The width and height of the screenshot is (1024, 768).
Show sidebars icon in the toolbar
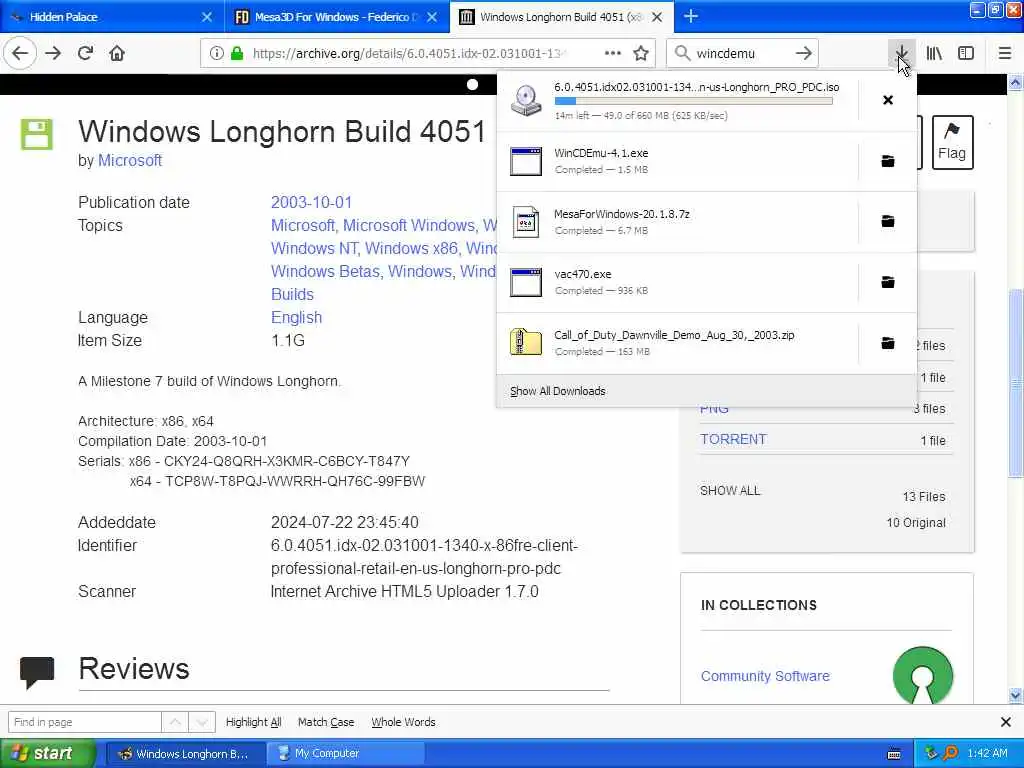pyautogui.click(x=966, y=53)
